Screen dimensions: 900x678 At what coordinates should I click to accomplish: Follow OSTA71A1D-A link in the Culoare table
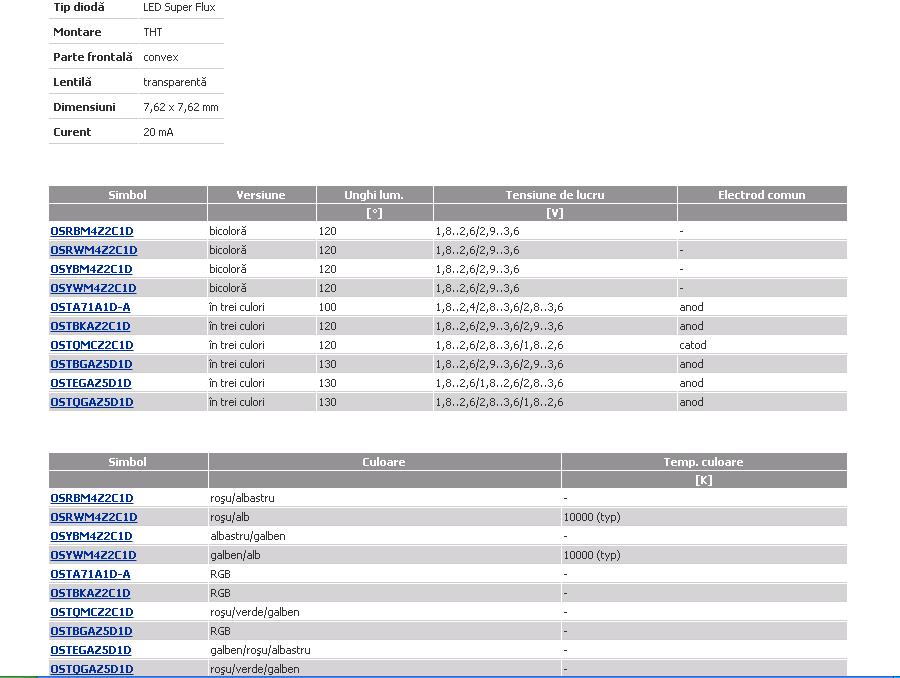tap(90, 574)
